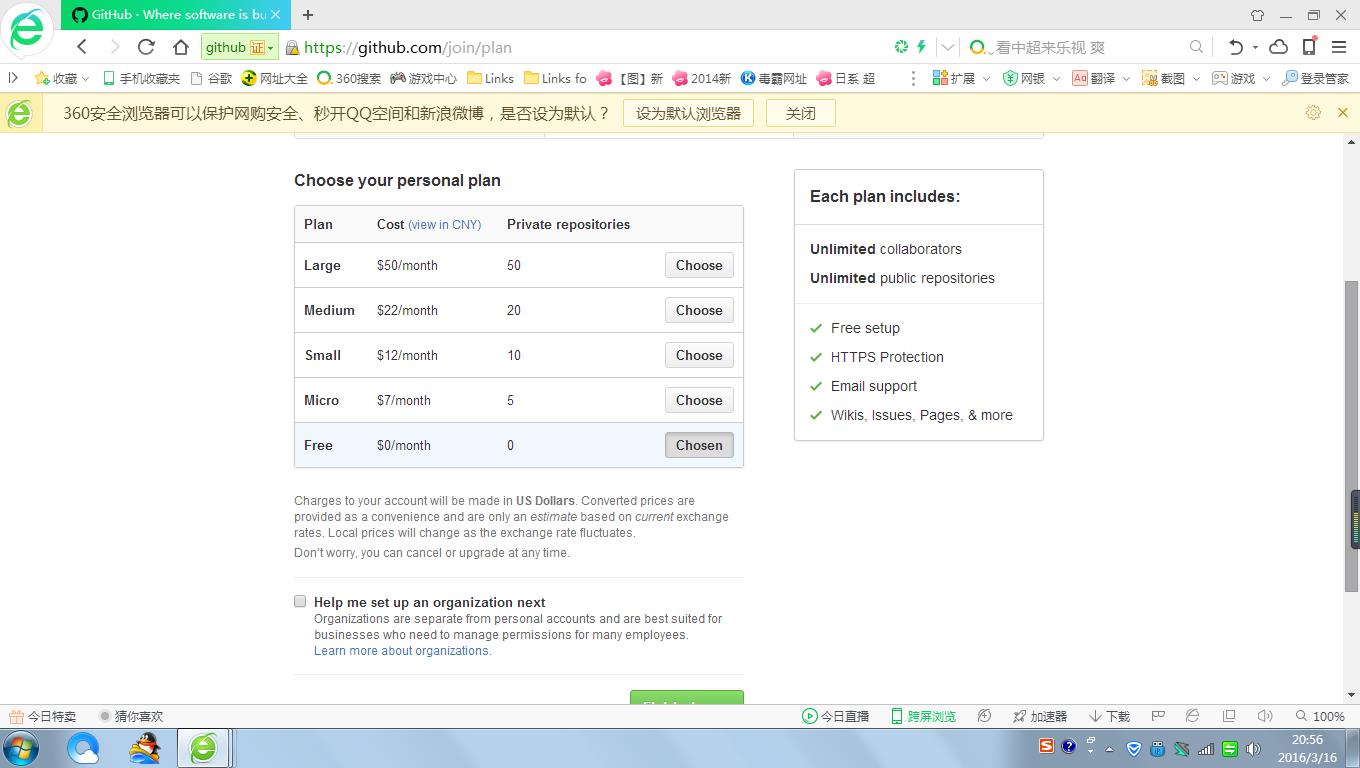Open the cloud sync icon in the toolbar
1360x768 pixels.
[x=1278, y=47]
